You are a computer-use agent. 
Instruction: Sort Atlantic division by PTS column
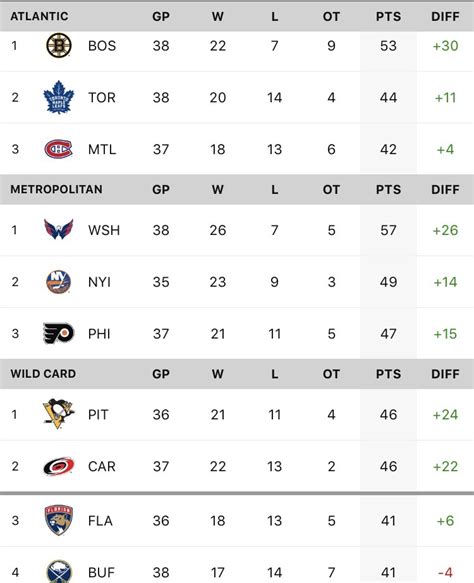pyautogui.click(x=388, y=16)
